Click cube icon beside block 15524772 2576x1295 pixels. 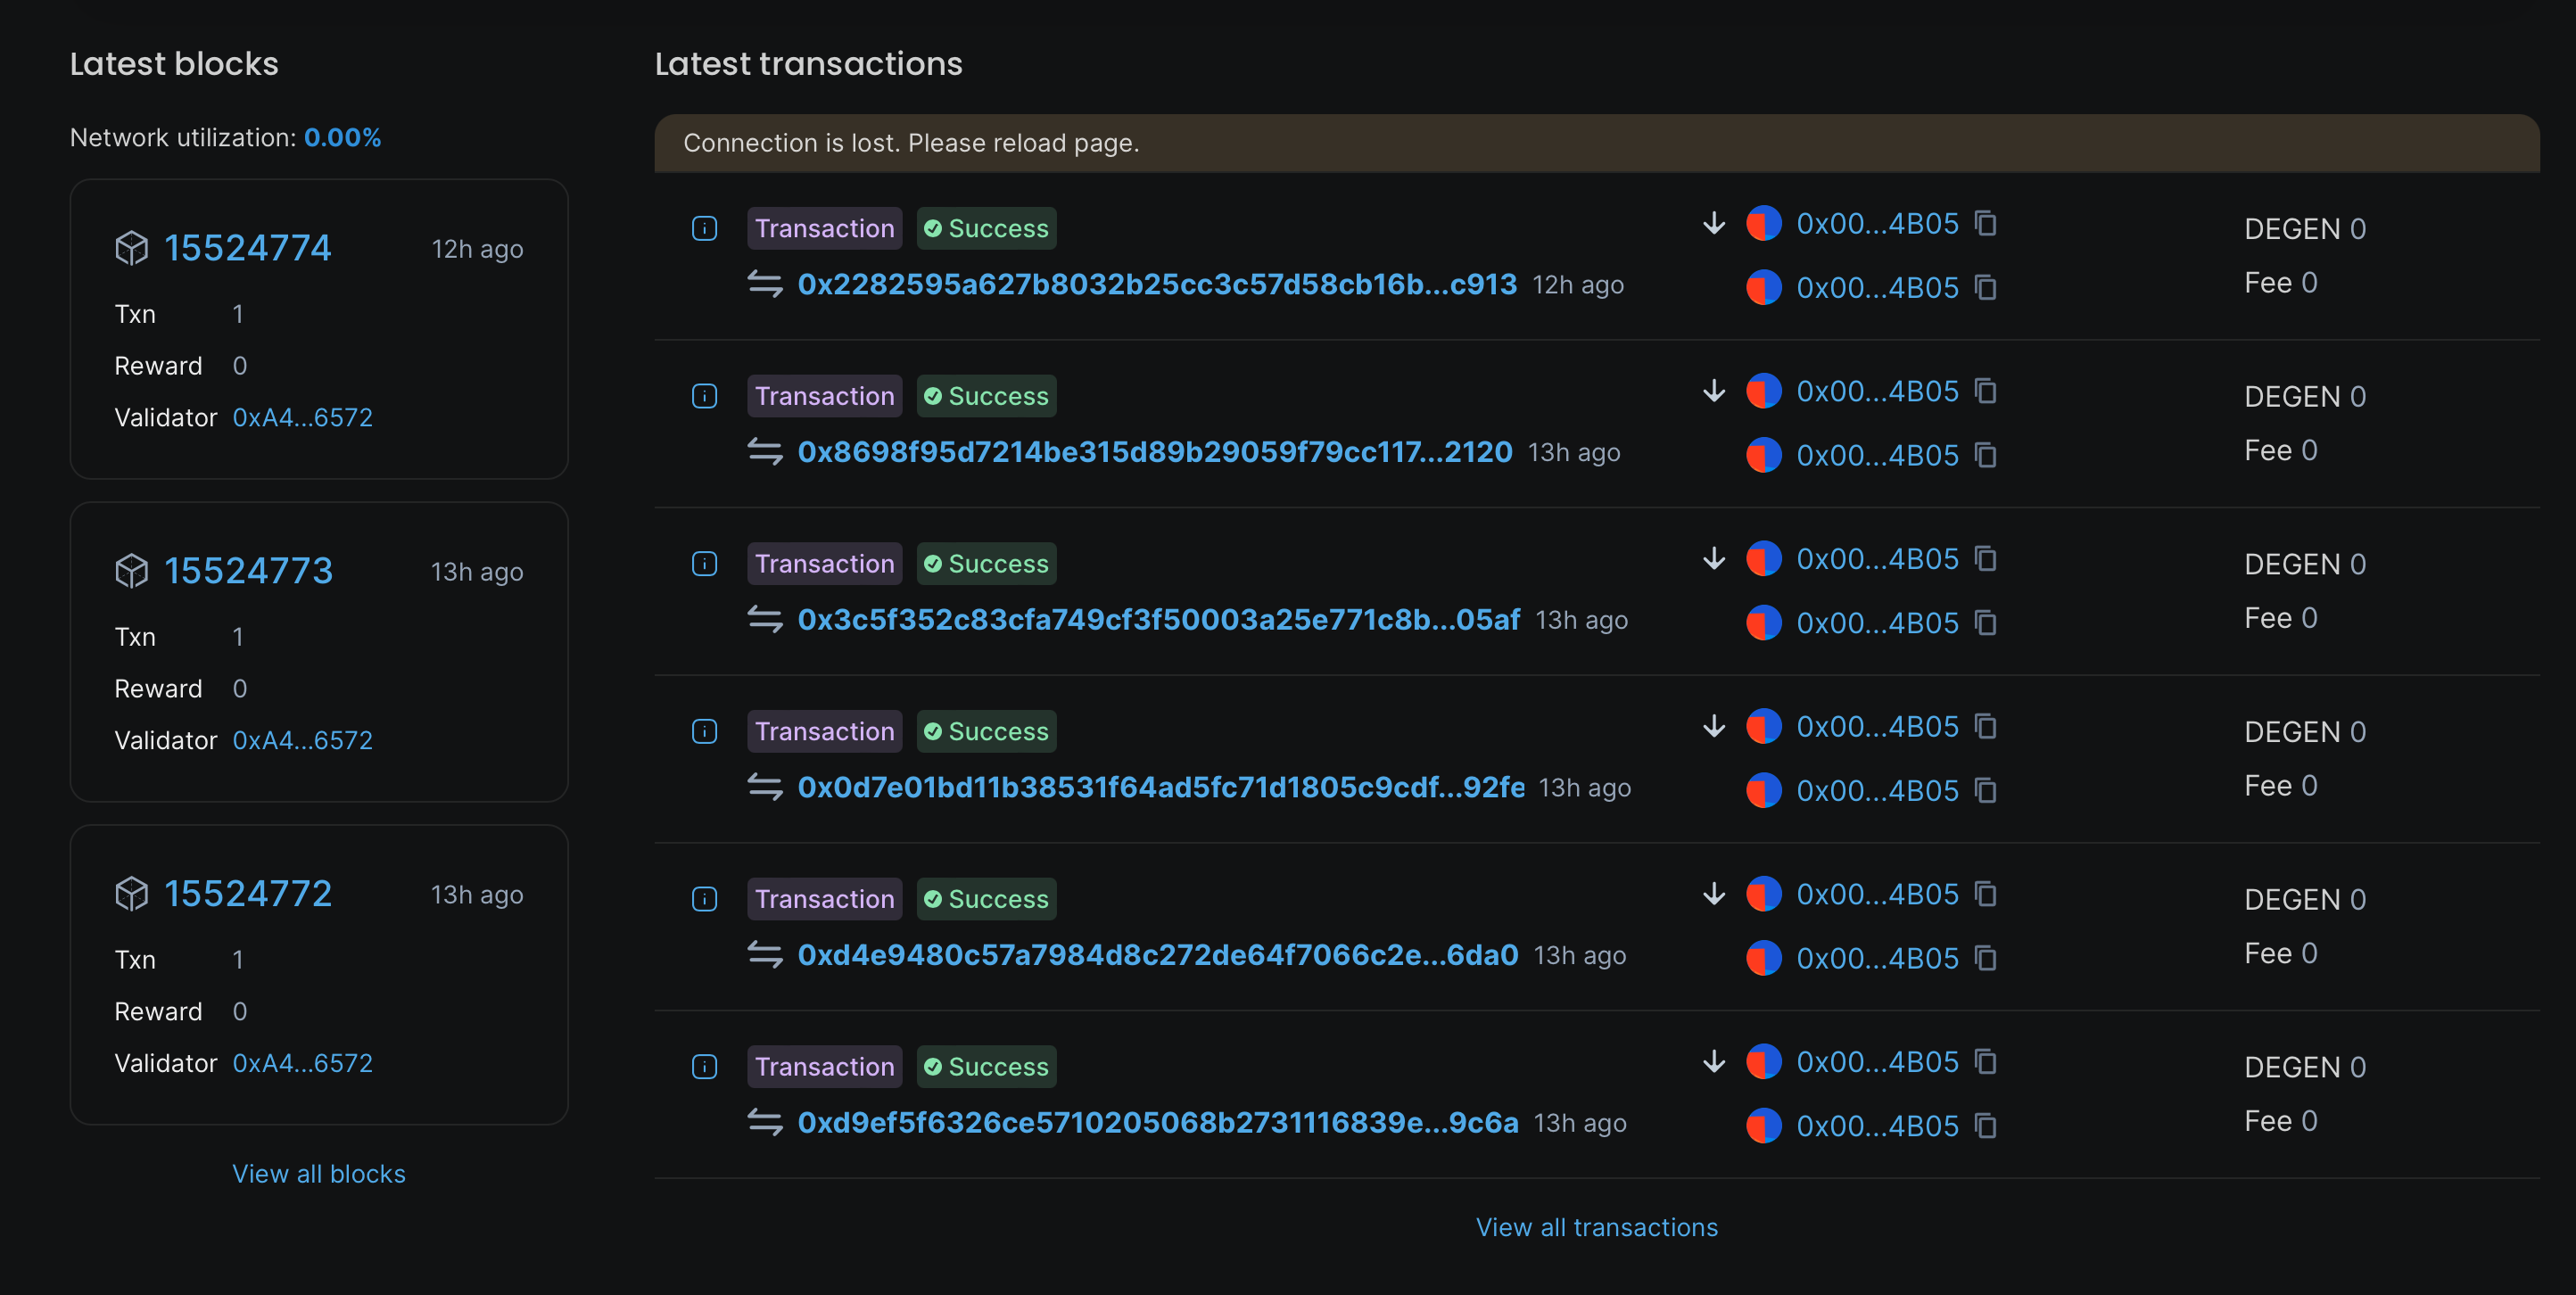(x=131, y=894)
